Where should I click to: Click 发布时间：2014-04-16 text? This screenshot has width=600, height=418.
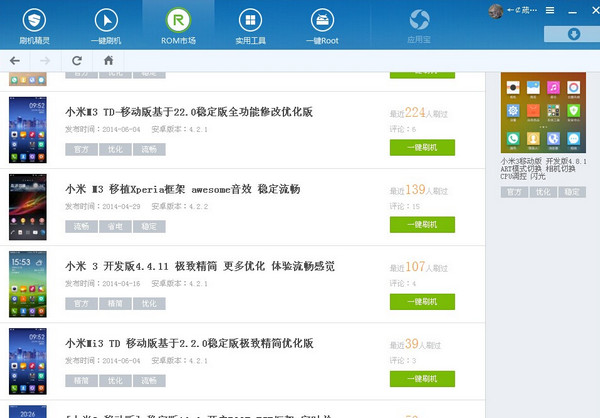(103, 284)
